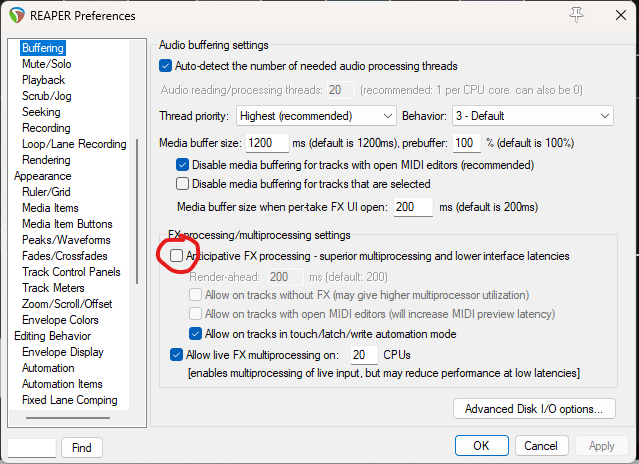Screen dimensions: 639x464
Task: Click the Media buffer size field
Action: [x=267, y=143]
